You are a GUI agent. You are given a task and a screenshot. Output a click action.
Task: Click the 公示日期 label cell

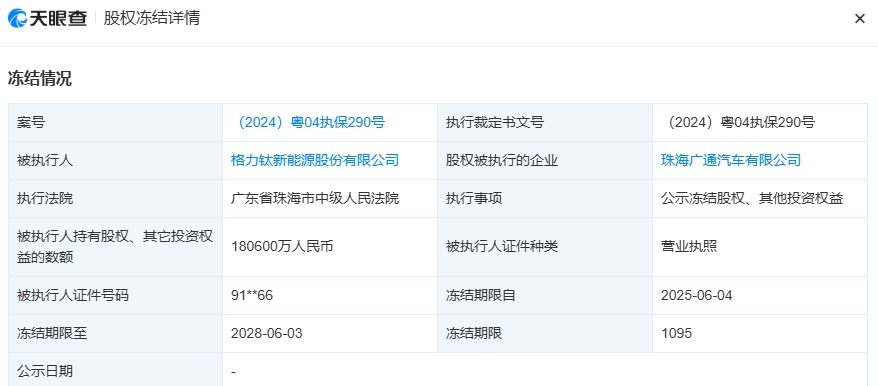[x=115, y=370]
